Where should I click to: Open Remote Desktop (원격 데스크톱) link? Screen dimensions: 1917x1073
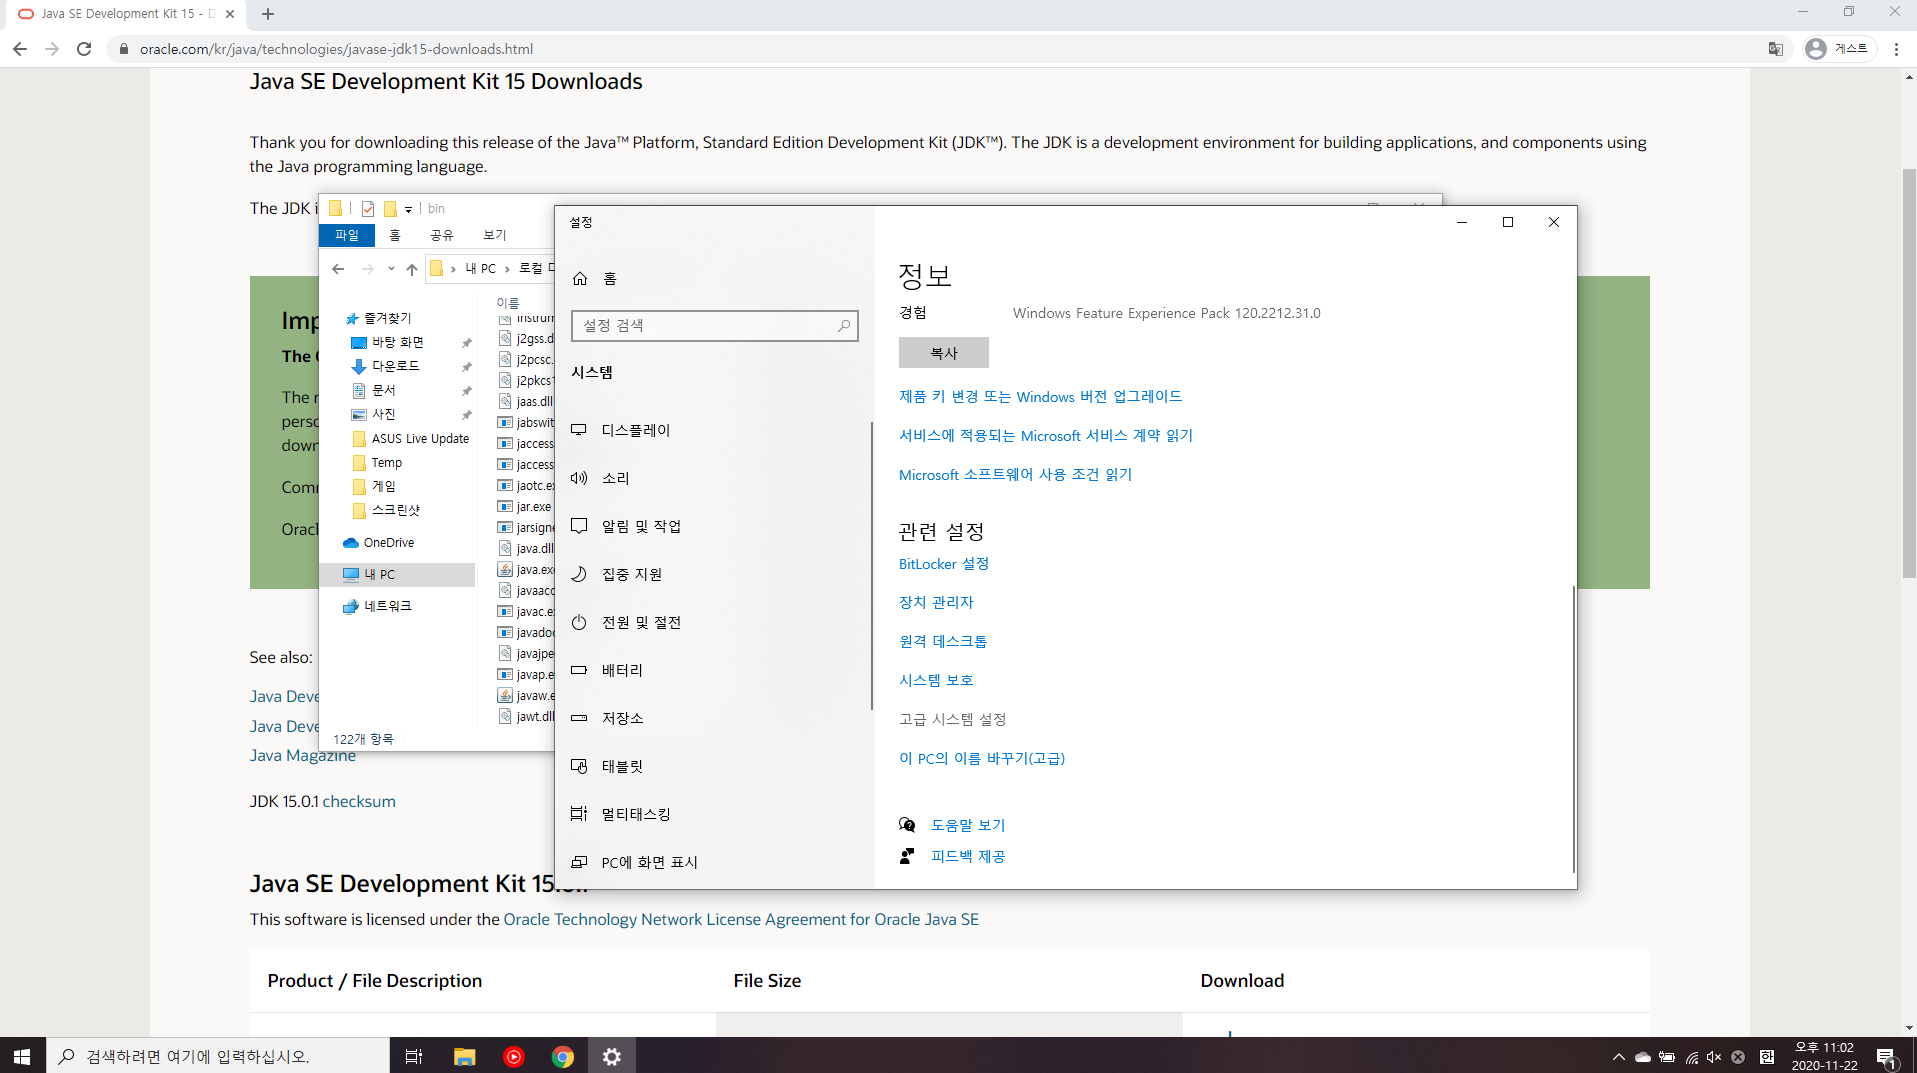(x=943, y=642)
